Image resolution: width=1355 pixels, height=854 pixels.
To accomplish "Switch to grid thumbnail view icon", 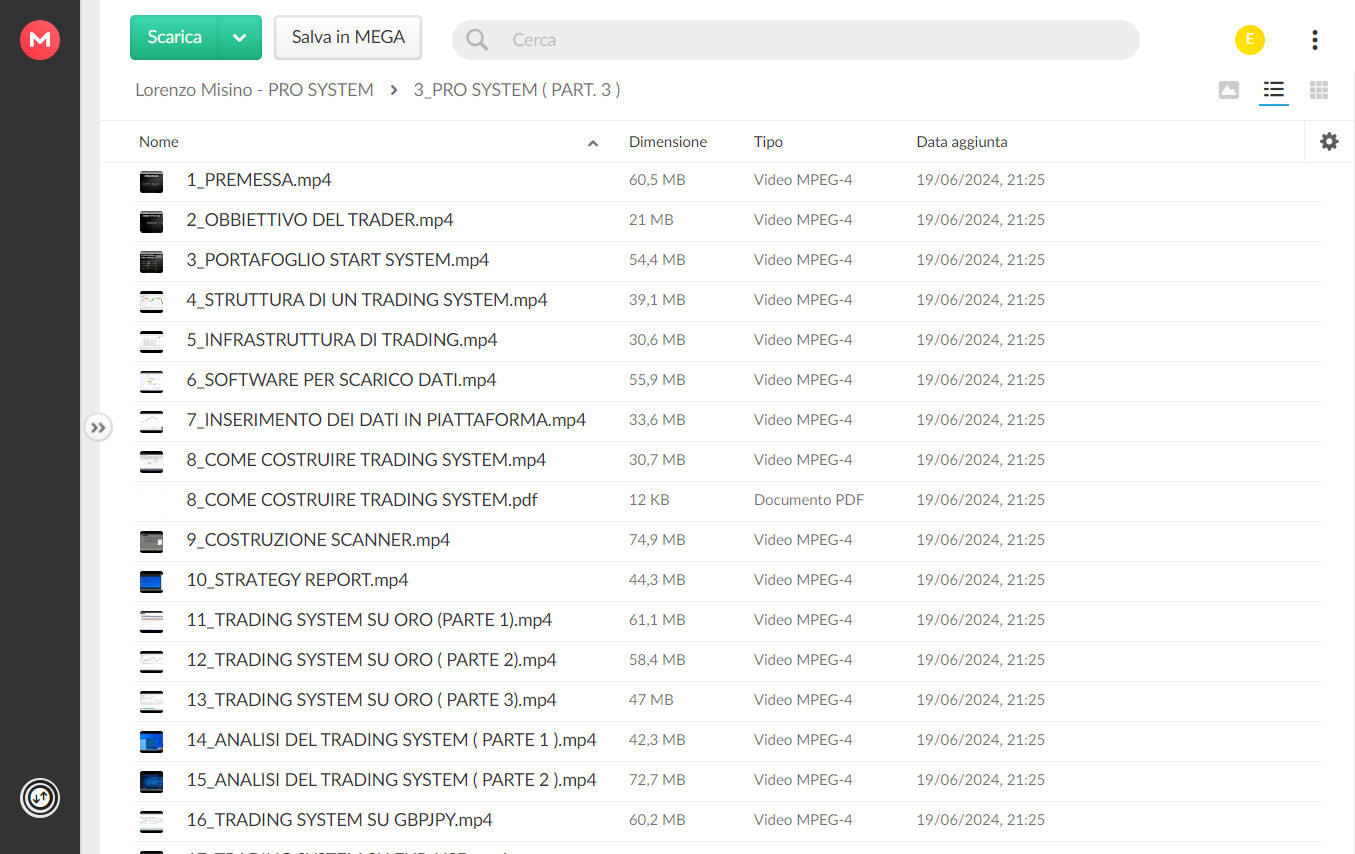I will [1319, 90].
